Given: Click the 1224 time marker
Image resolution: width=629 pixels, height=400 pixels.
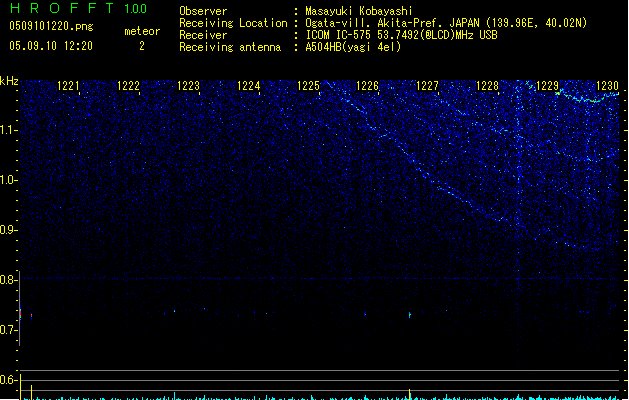Looking at the screenshot, I should pos(249,86).
